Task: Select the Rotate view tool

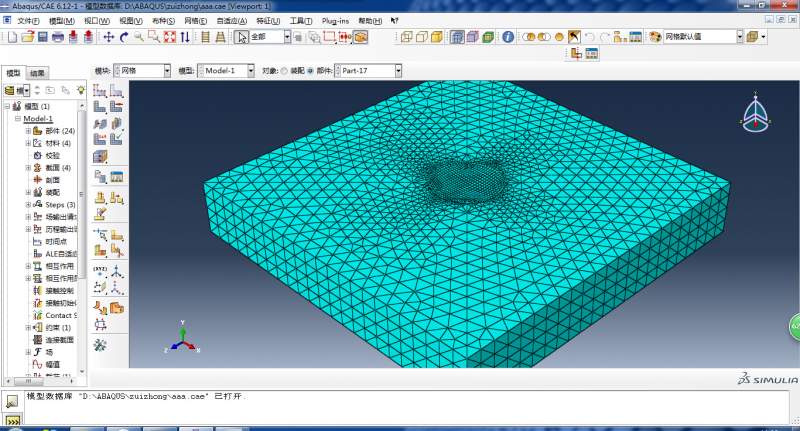Action: (124, 37)
